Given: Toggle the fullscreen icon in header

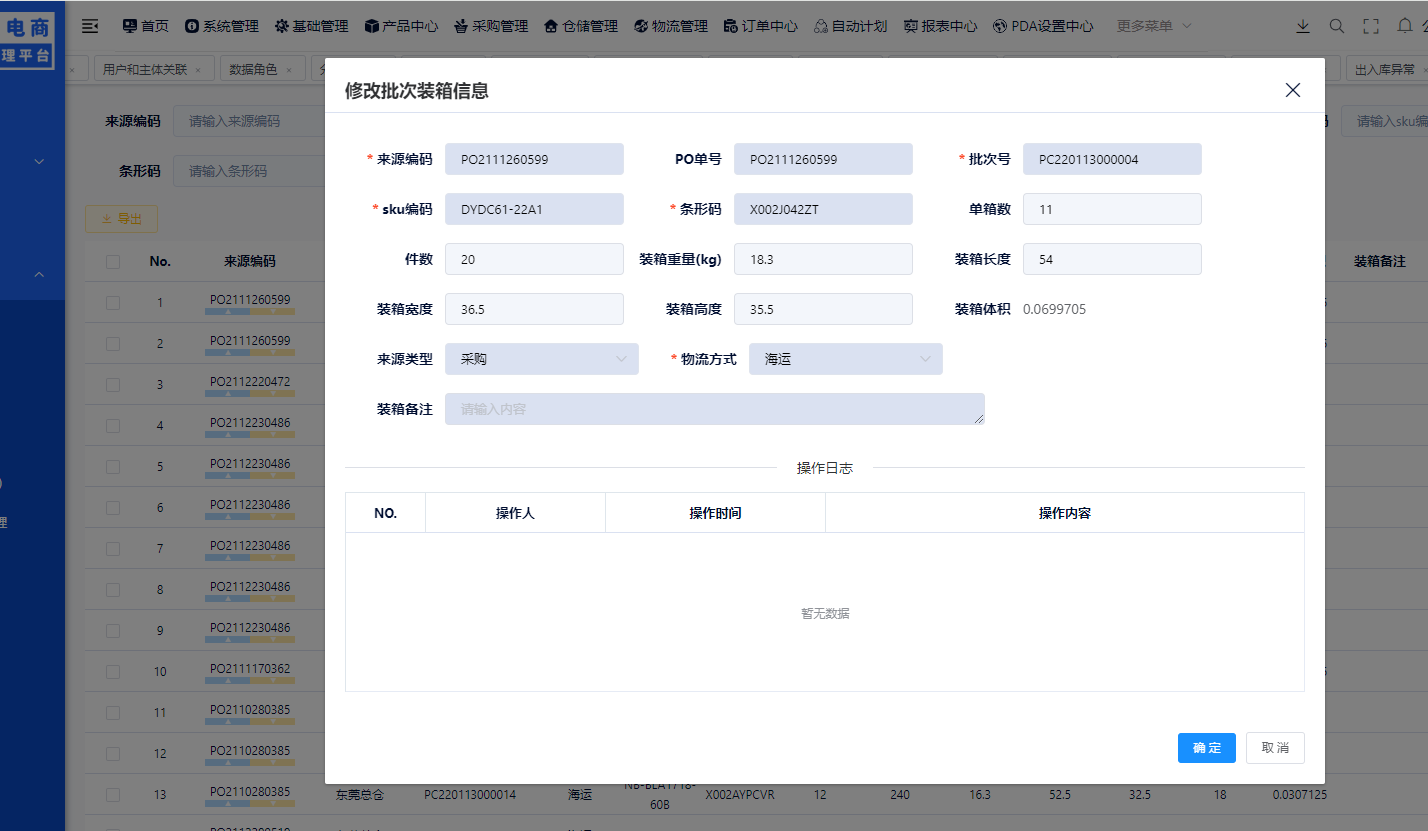Looking at the screenshot, I should 1371,26.
